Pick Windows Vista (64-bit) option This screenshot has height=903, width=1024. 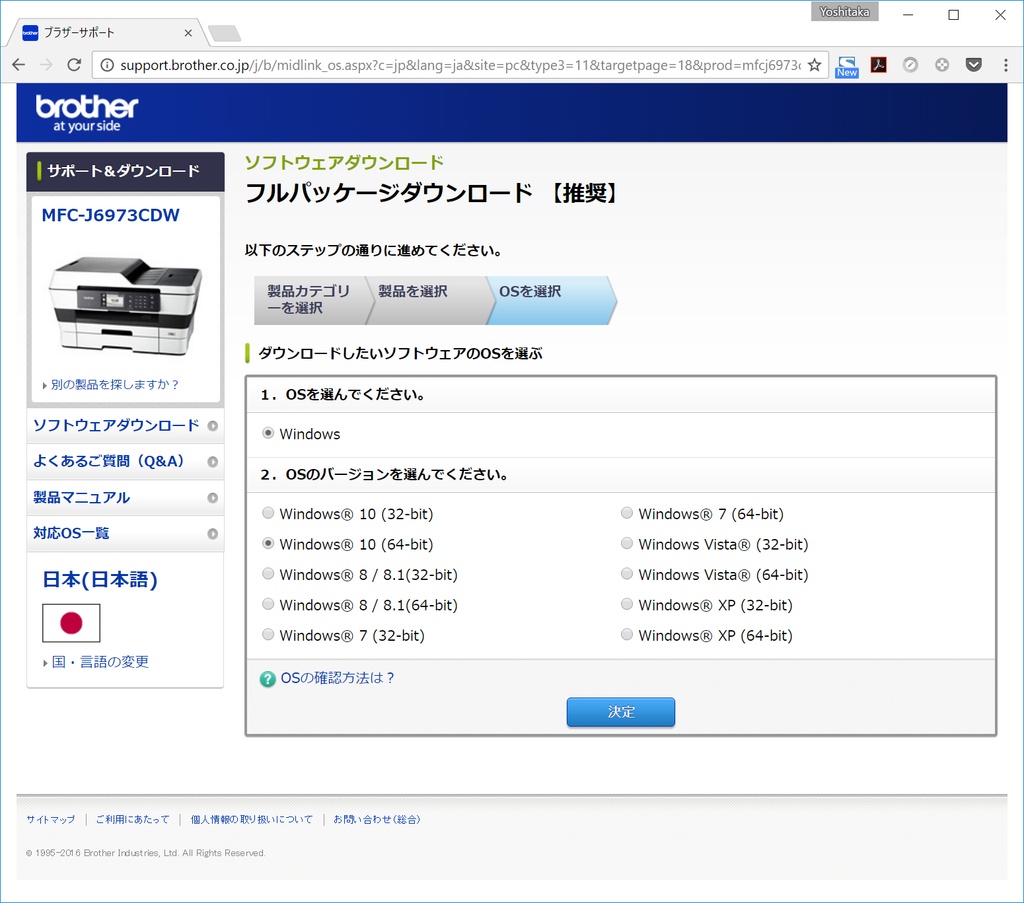tap(627, 574)
